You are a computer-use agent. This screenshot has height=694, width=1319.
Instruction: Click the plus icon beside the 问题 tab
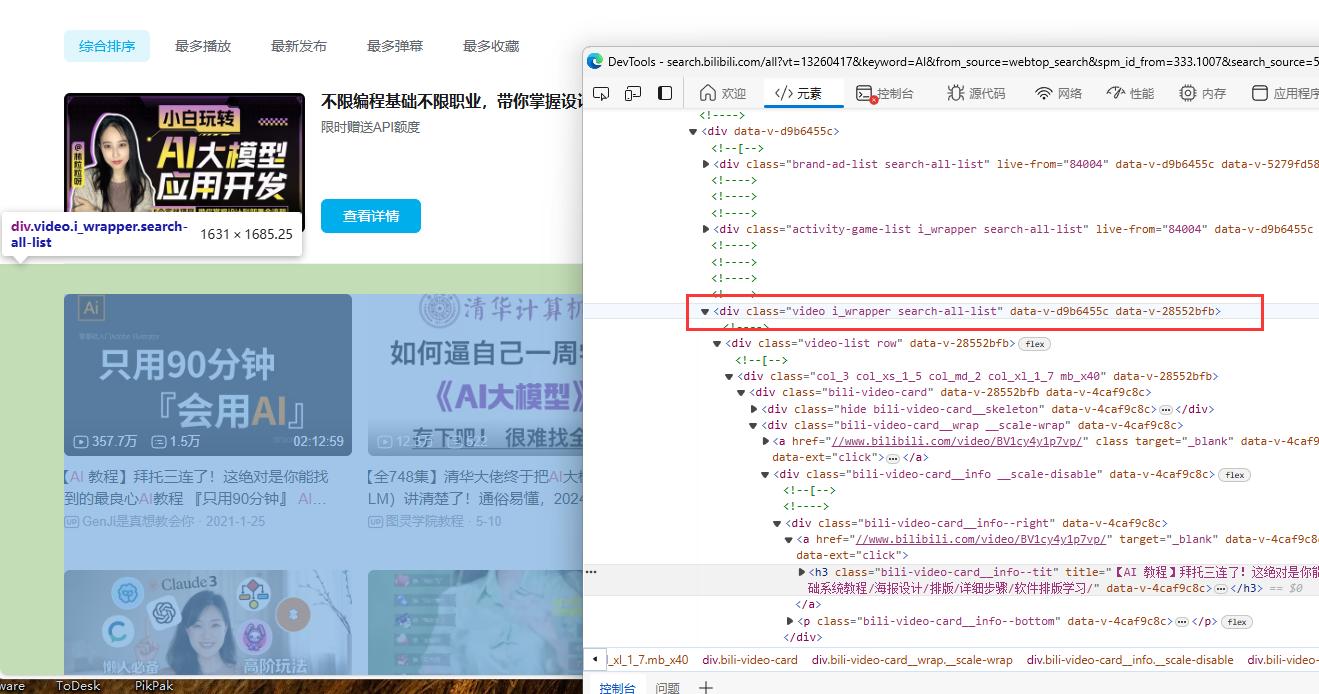[x=706, y=688]
